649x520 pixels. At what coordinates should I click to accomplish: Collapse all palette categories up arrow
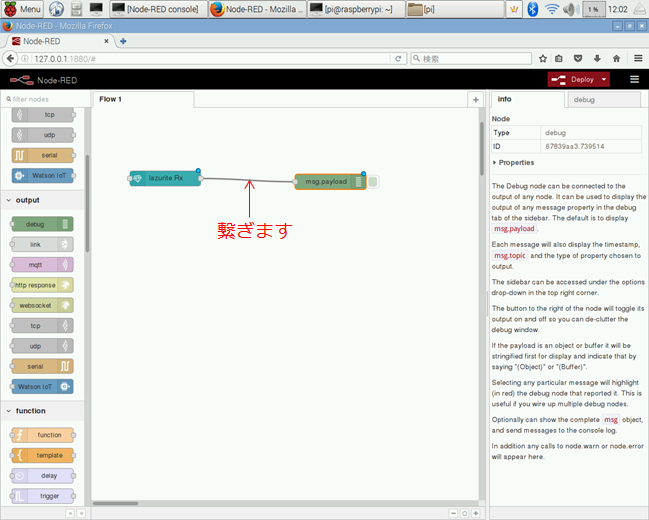(x=70, y=513)
